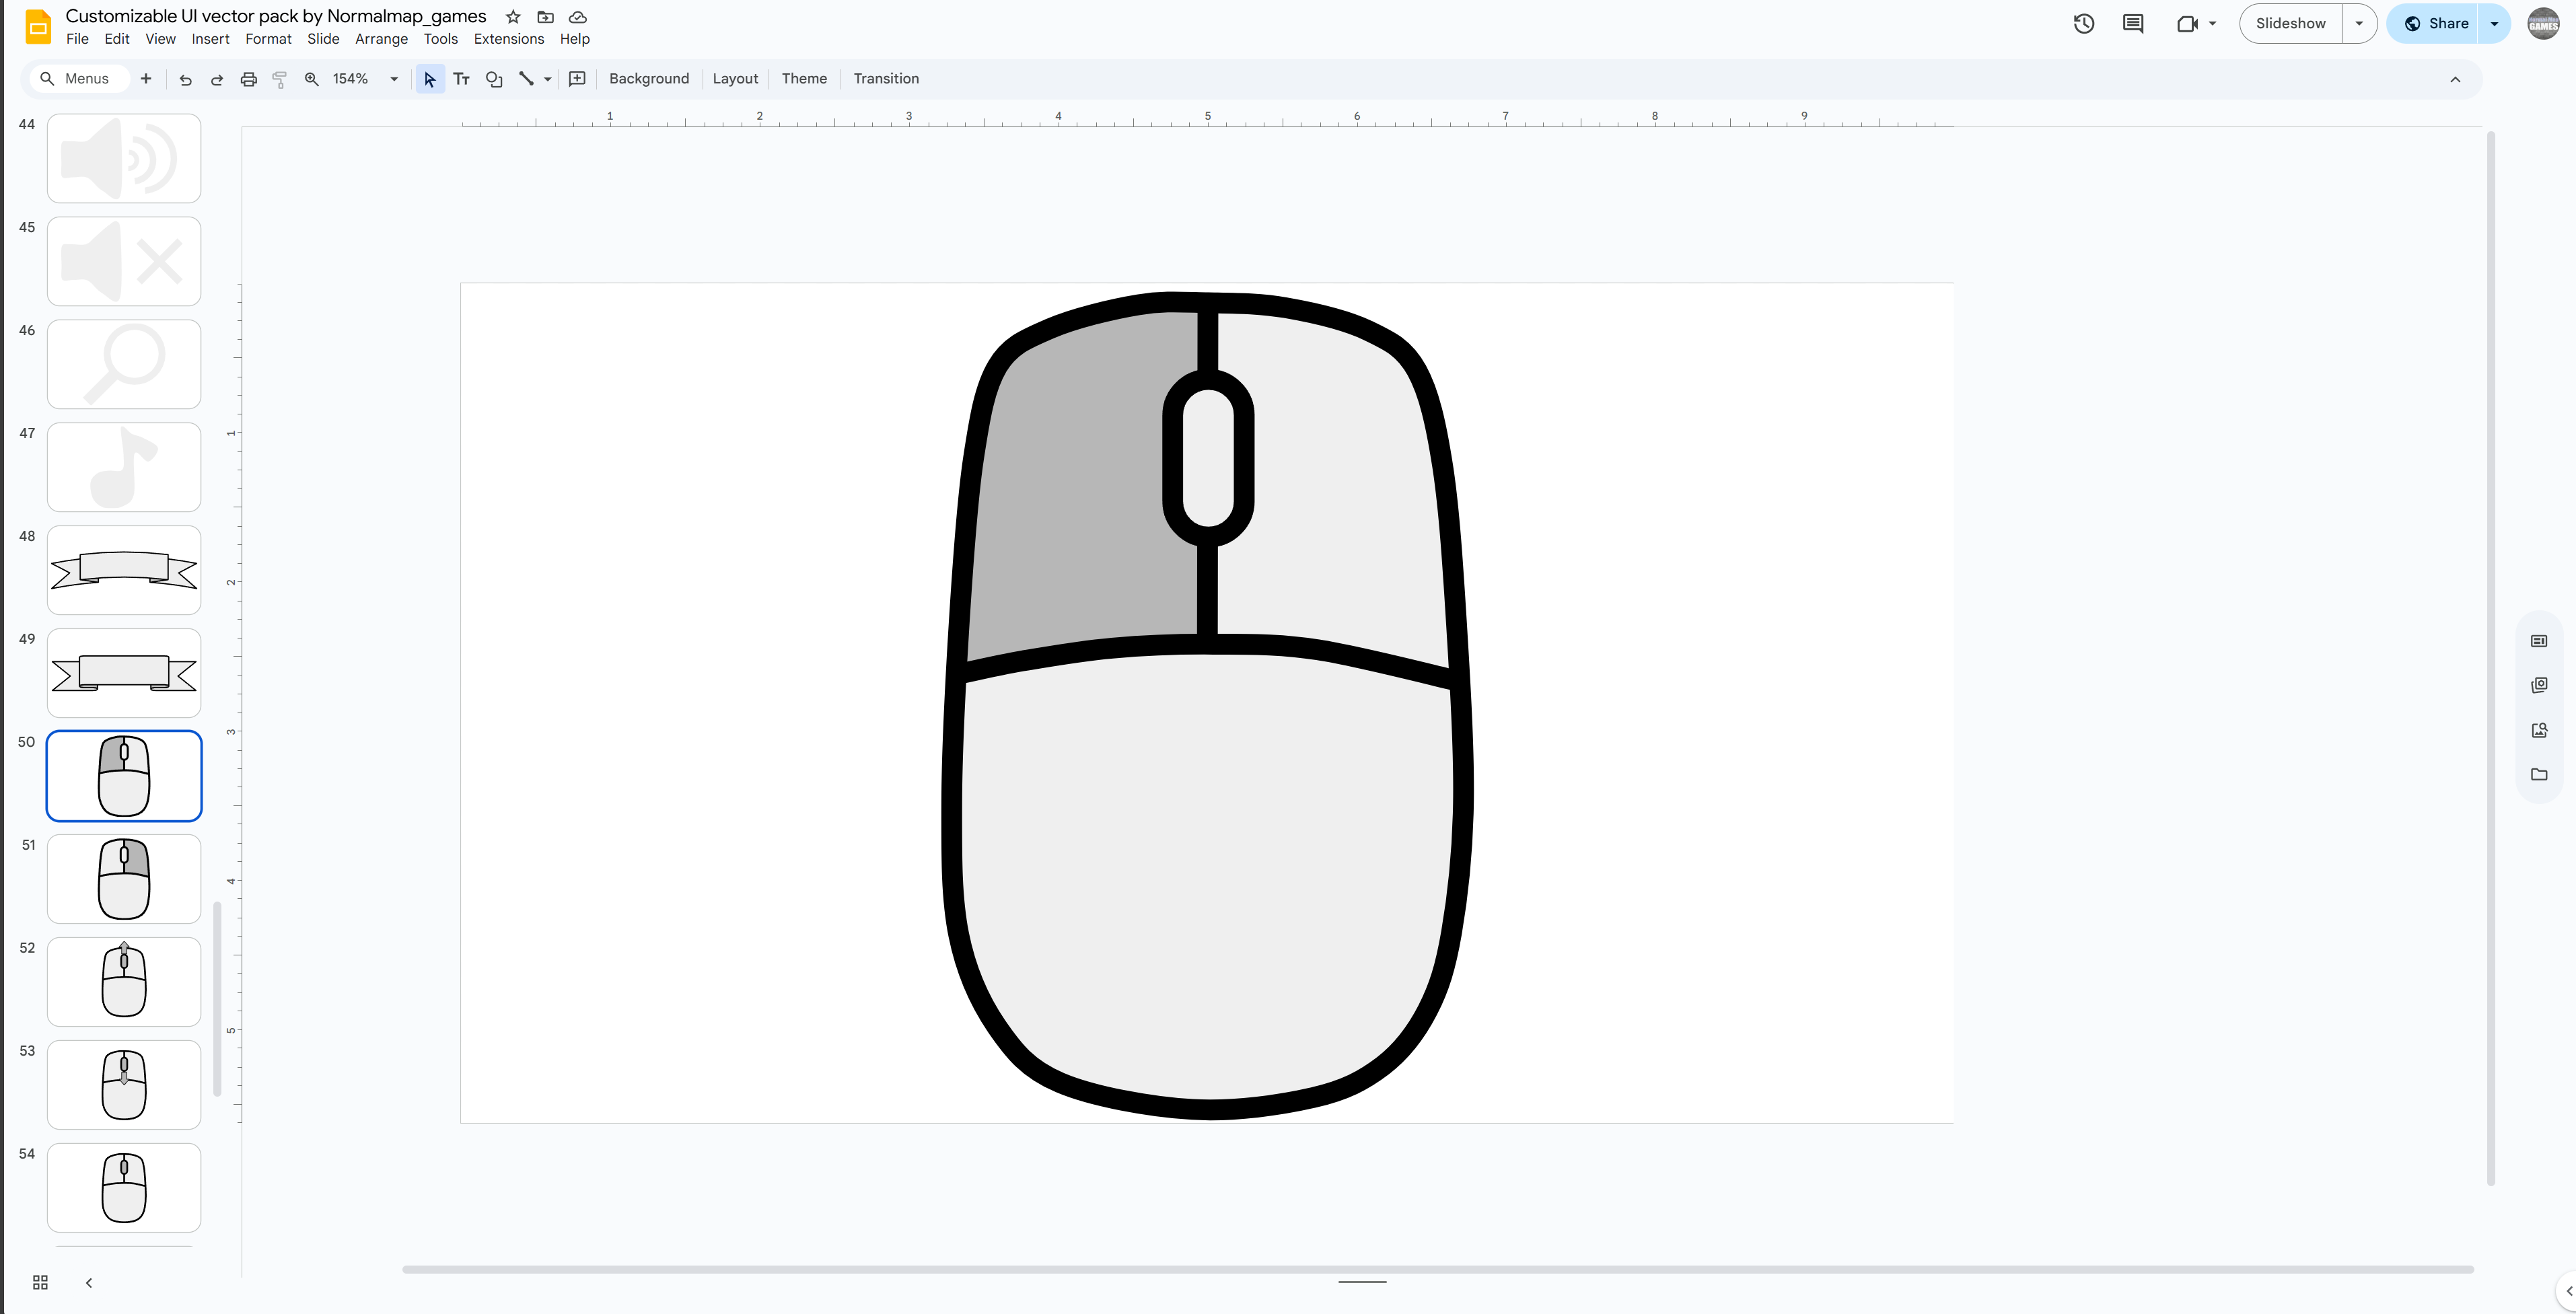
Task: Select slide 54 plain mouse thumbnail
Action: [124, 1188]
